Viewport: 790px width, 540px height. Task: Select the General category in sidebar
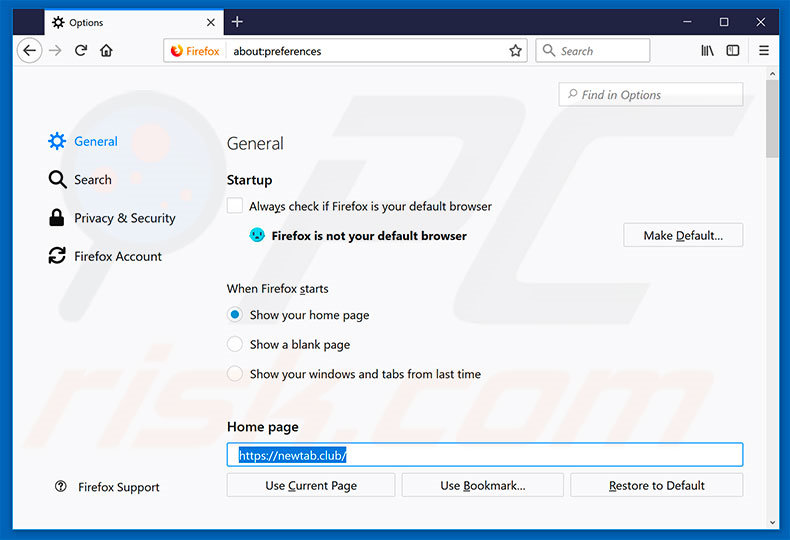pyautogui.click(x=83, y=141)
